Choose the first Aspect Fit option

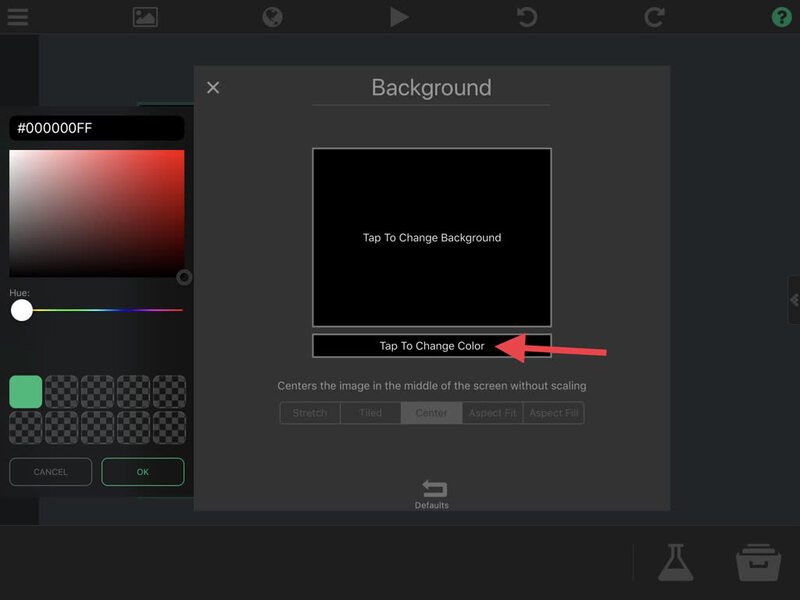(492, 413)
